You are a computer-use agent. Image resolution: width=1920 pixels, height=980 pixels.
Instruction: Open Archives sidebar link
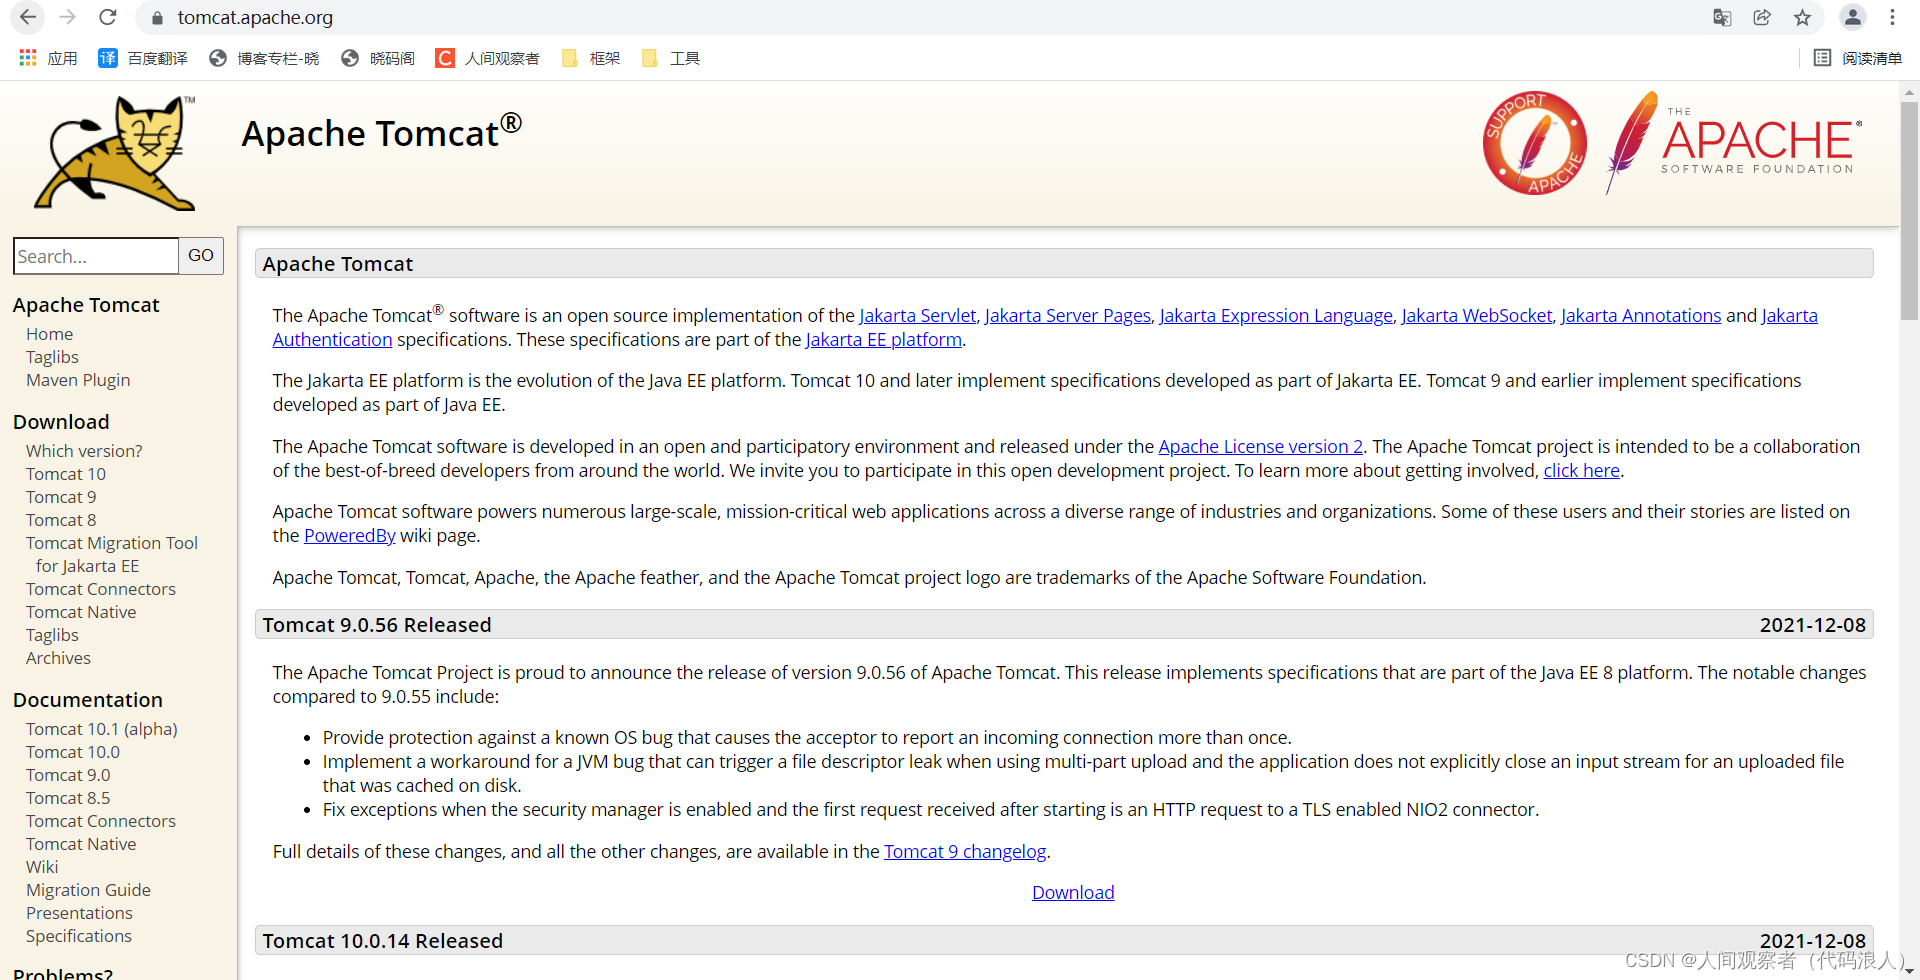(x=58, y=658)
